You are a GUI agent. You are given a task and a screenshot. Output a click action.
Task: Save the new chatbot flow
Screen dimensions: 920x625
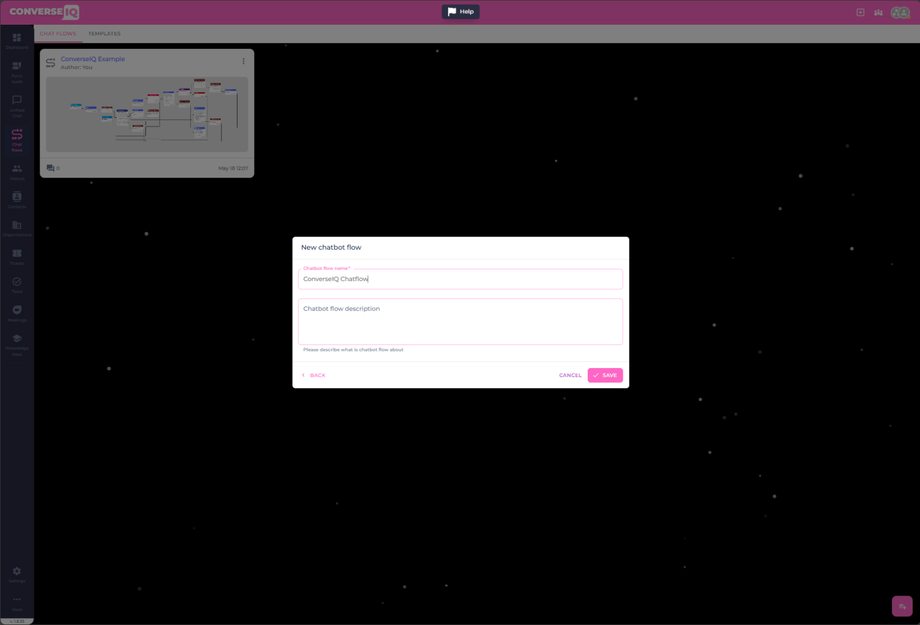(x=605, y=375)
